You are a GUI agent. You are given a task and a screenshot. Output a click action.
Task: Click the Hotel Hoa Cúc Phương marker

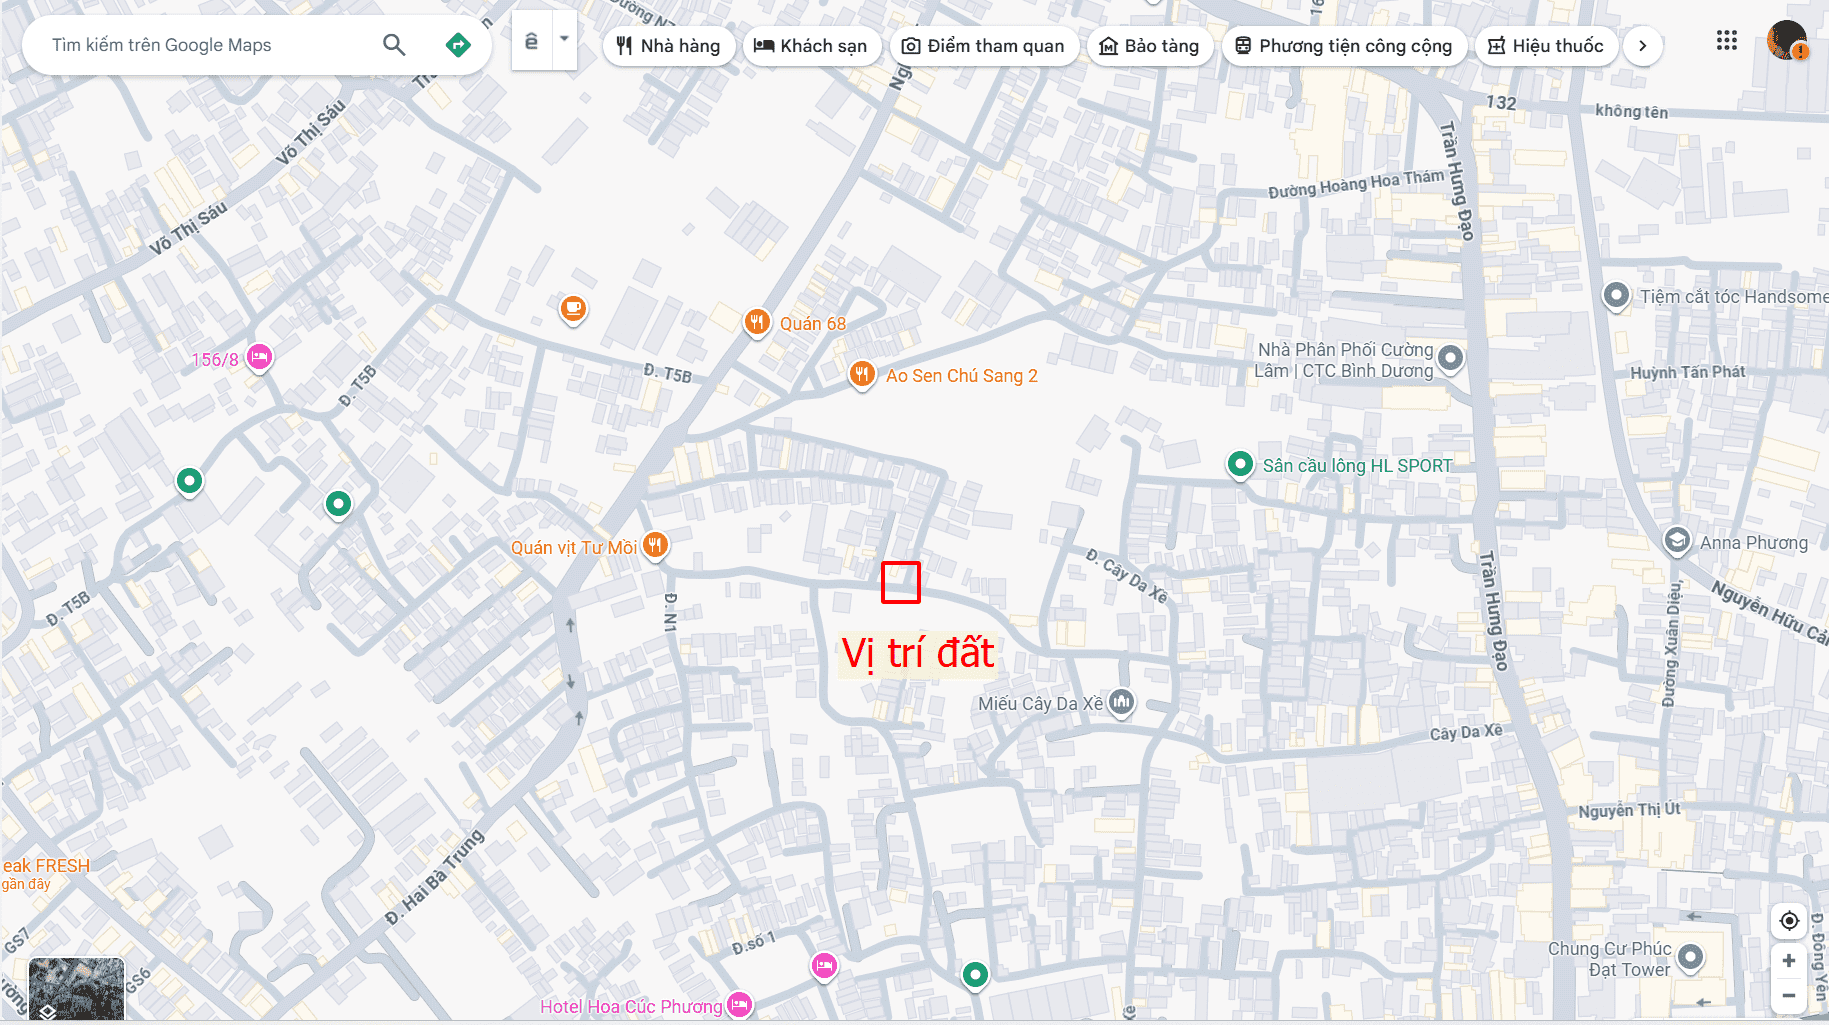tap(739, 1004)
